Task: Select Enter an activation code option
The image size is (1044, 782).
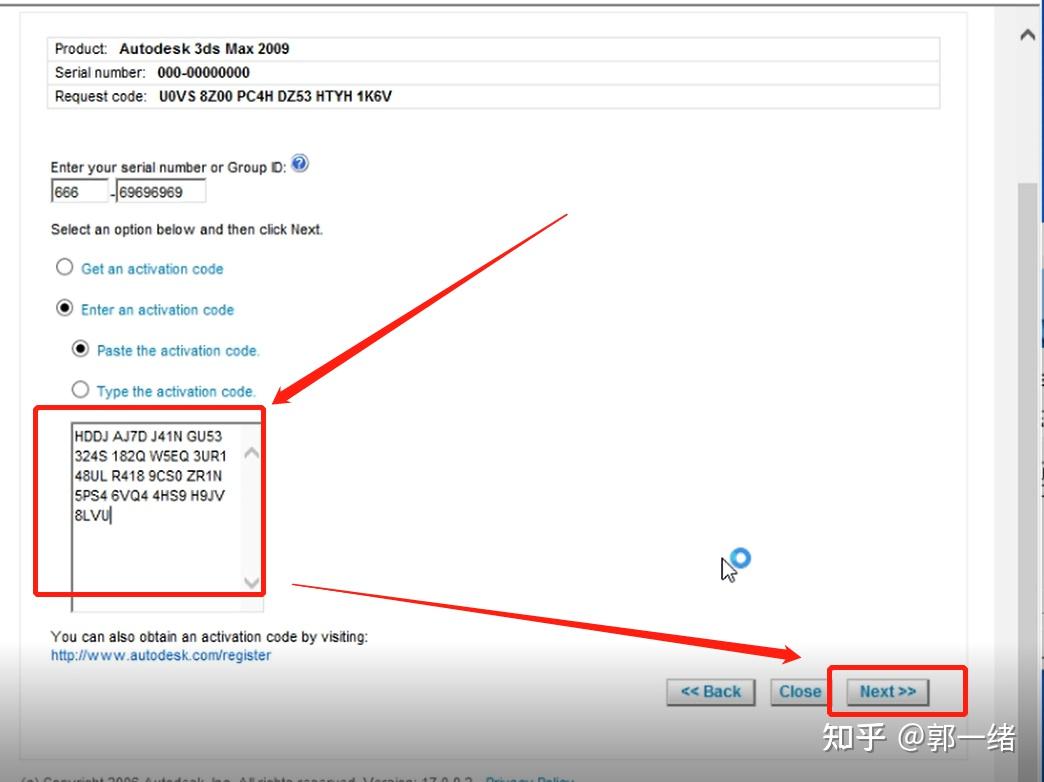Action: tap(65, 308)
